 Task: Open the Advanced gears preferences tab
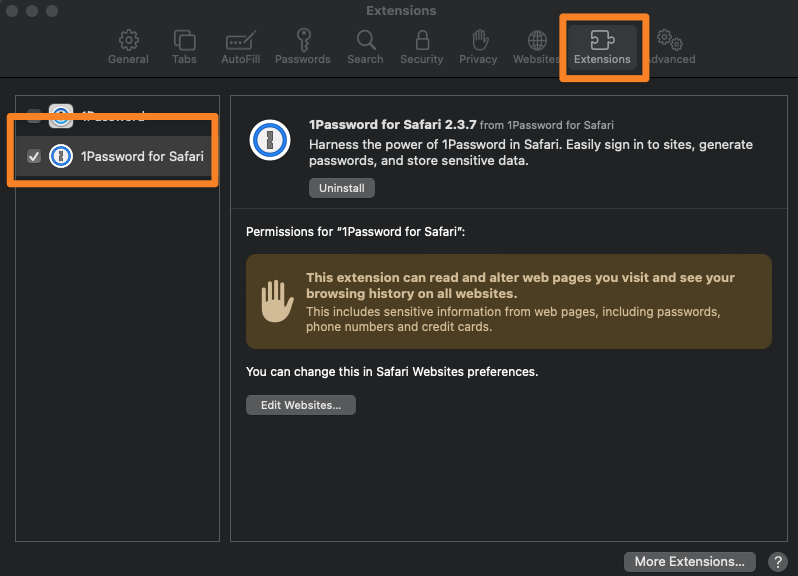pos(670,47)
